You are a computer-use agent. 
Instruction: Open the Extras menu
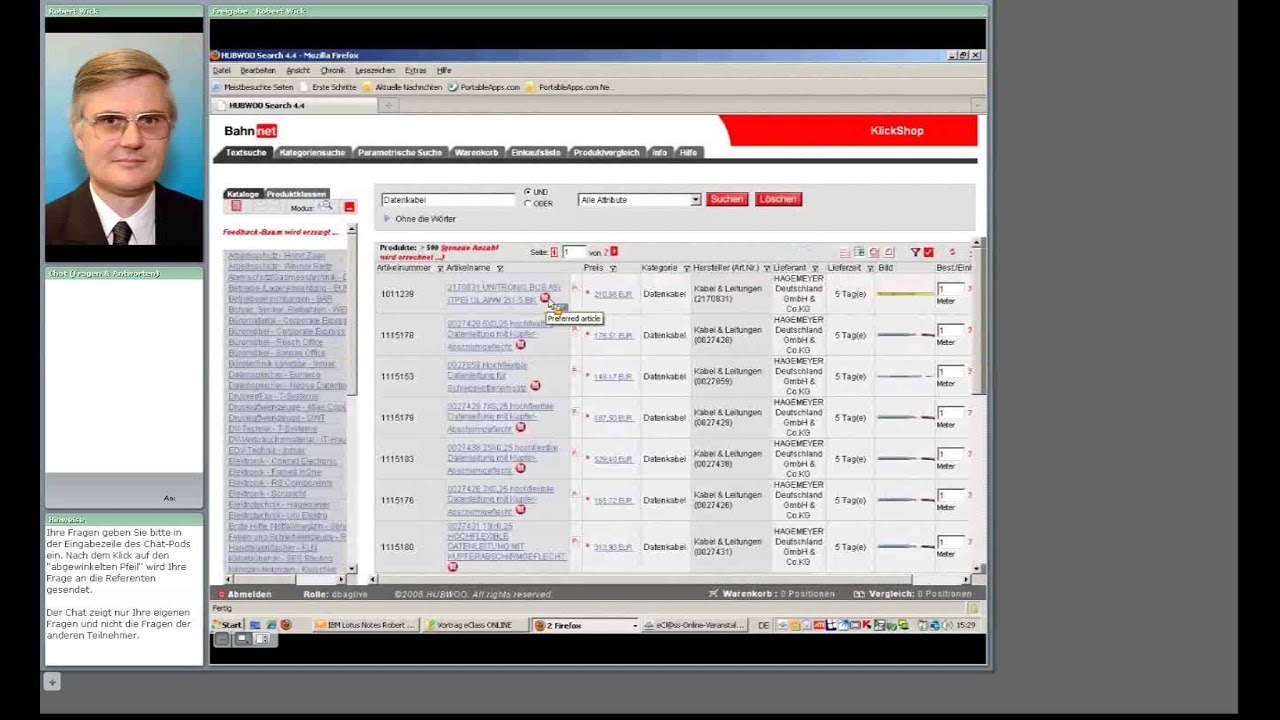[x=415, y=71]
